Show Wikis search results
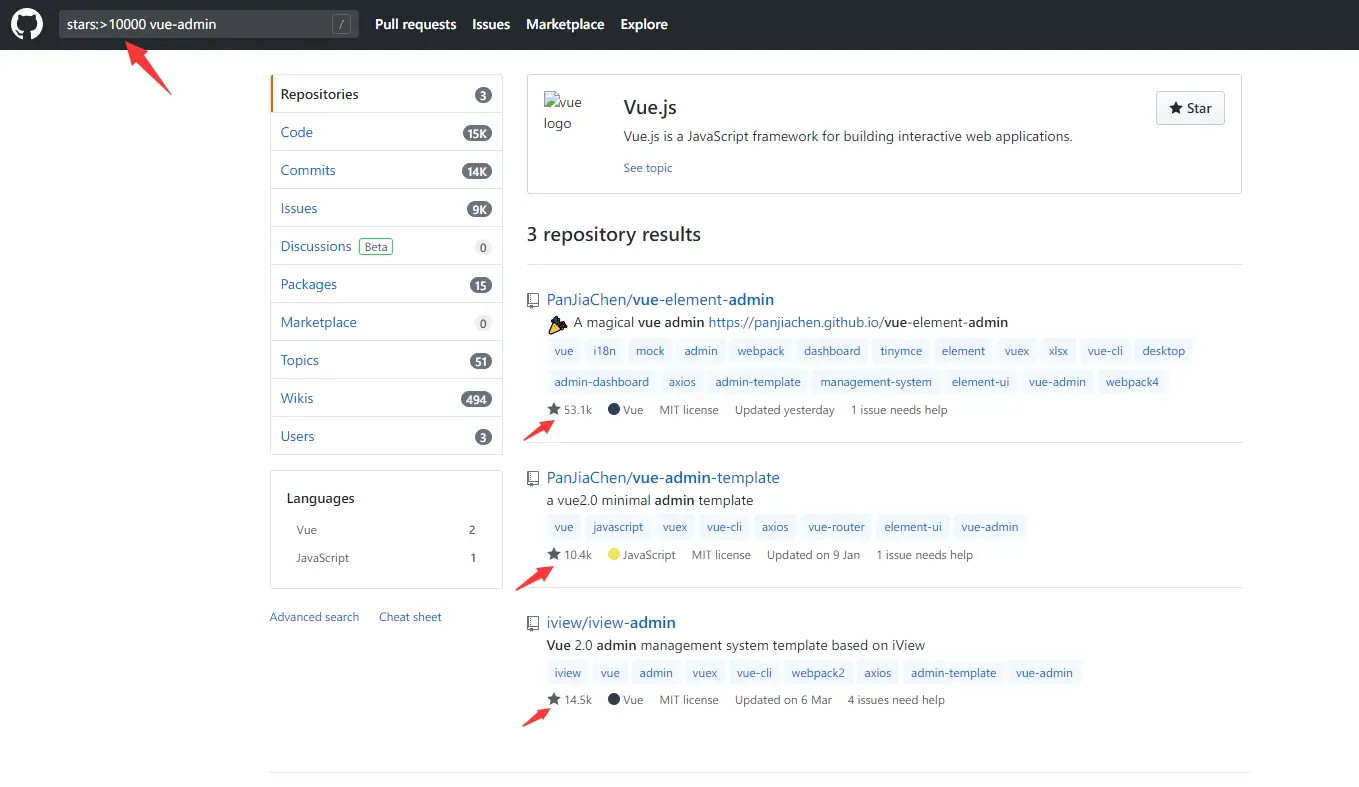This screenshot has width=1359, height=787. click(297, 398)
